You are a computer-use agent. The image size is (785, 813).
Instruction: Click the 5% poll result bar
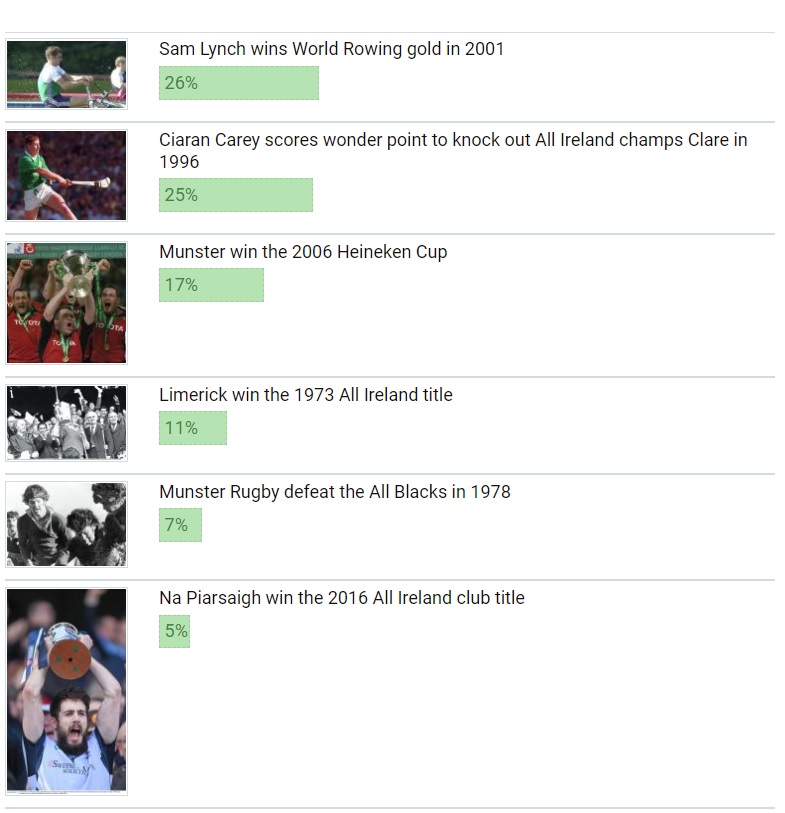(x=174, y=631)
